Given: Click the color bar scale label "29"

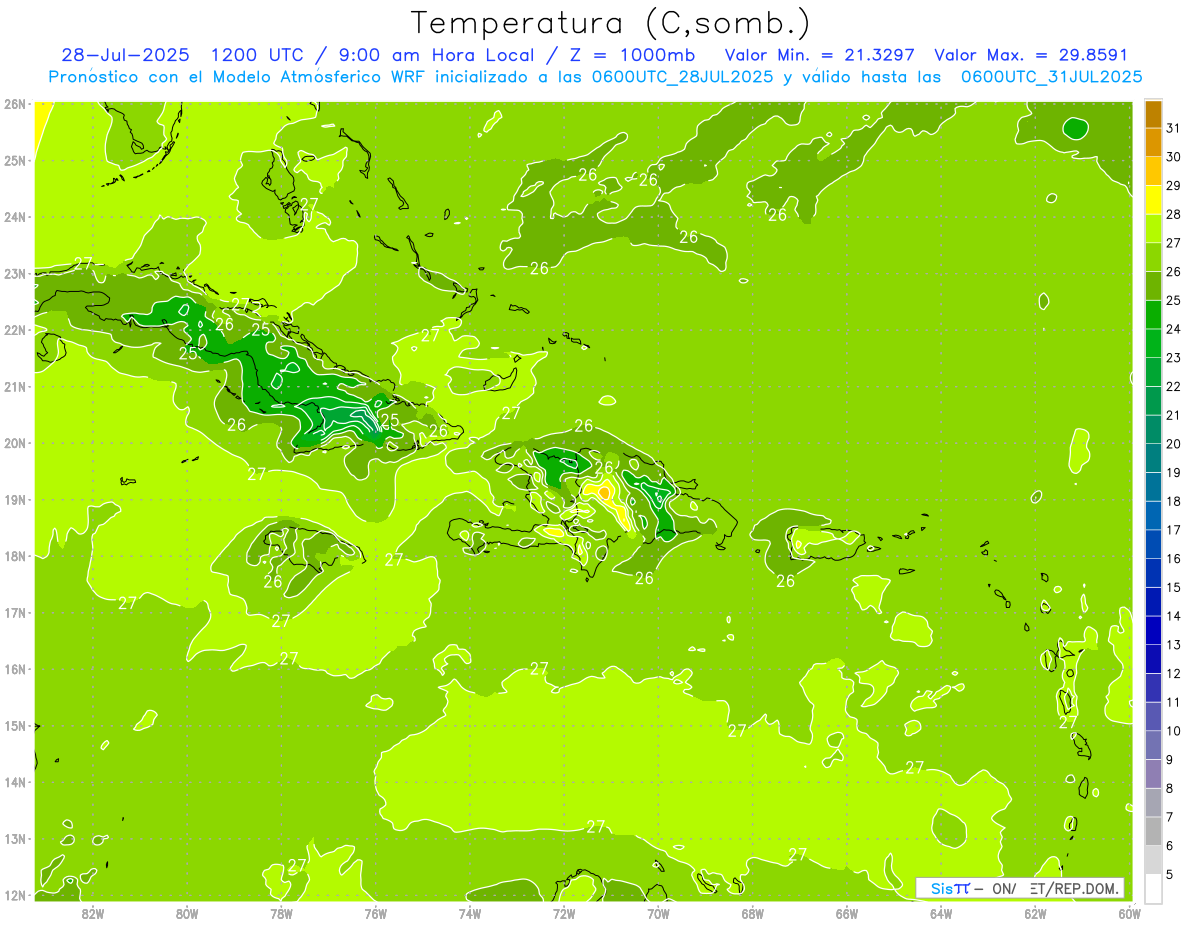Looking at the screenshot, I should tap(1173, 186).
